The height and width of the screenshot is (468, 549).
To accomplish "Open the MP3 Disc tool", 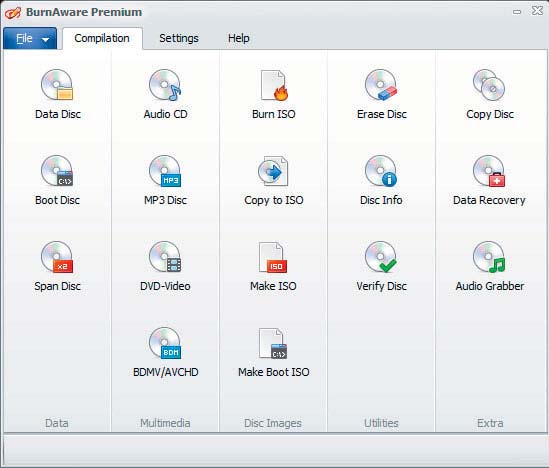I will [x=165, y=181].
